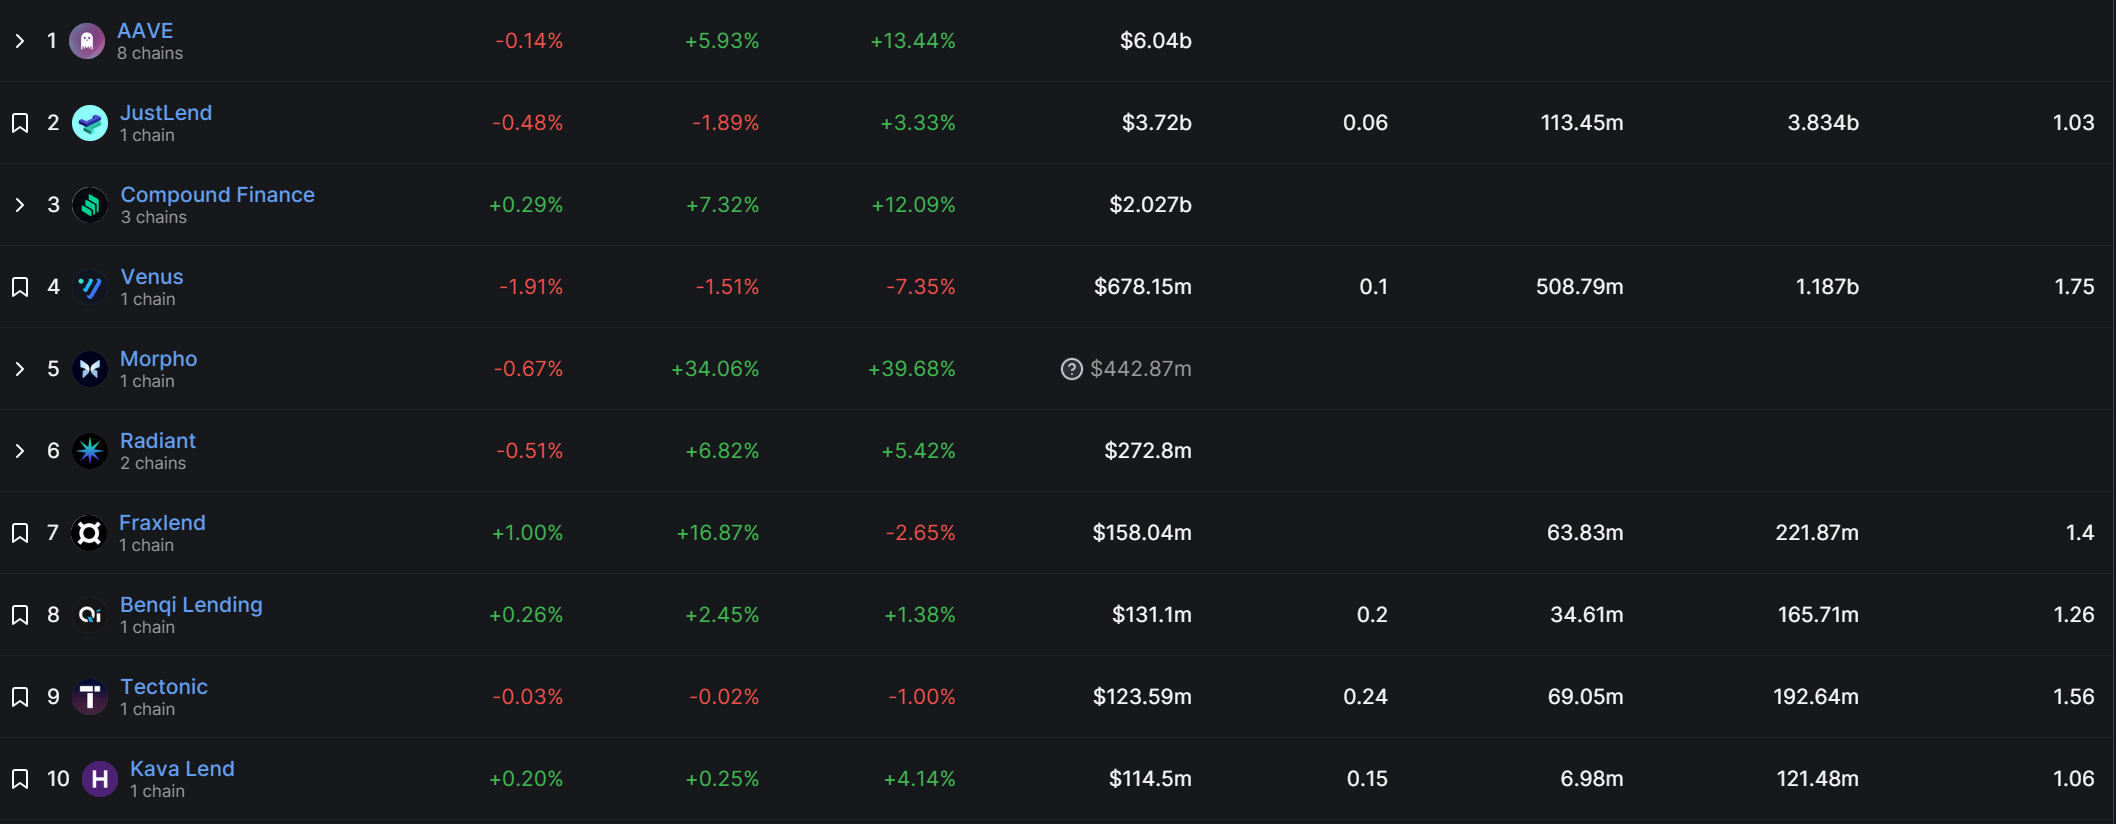Viewport: 2116px width, 824px height.
Task: Toggle bookmark on Benqi Lending row
Action: click(x=19, y=615)
